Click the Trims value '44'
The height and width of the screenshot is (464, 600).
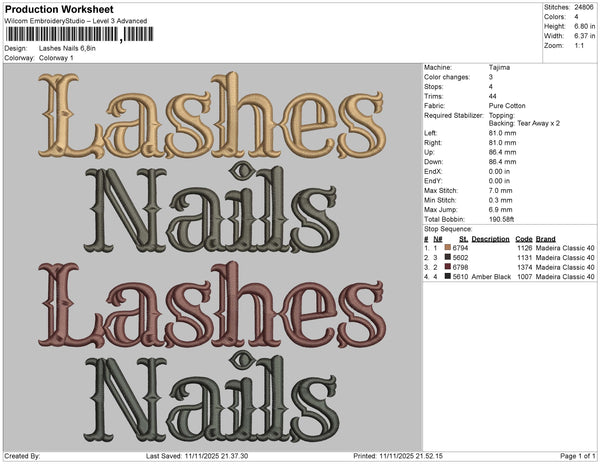pyautogui.click(x=492, y=96)
